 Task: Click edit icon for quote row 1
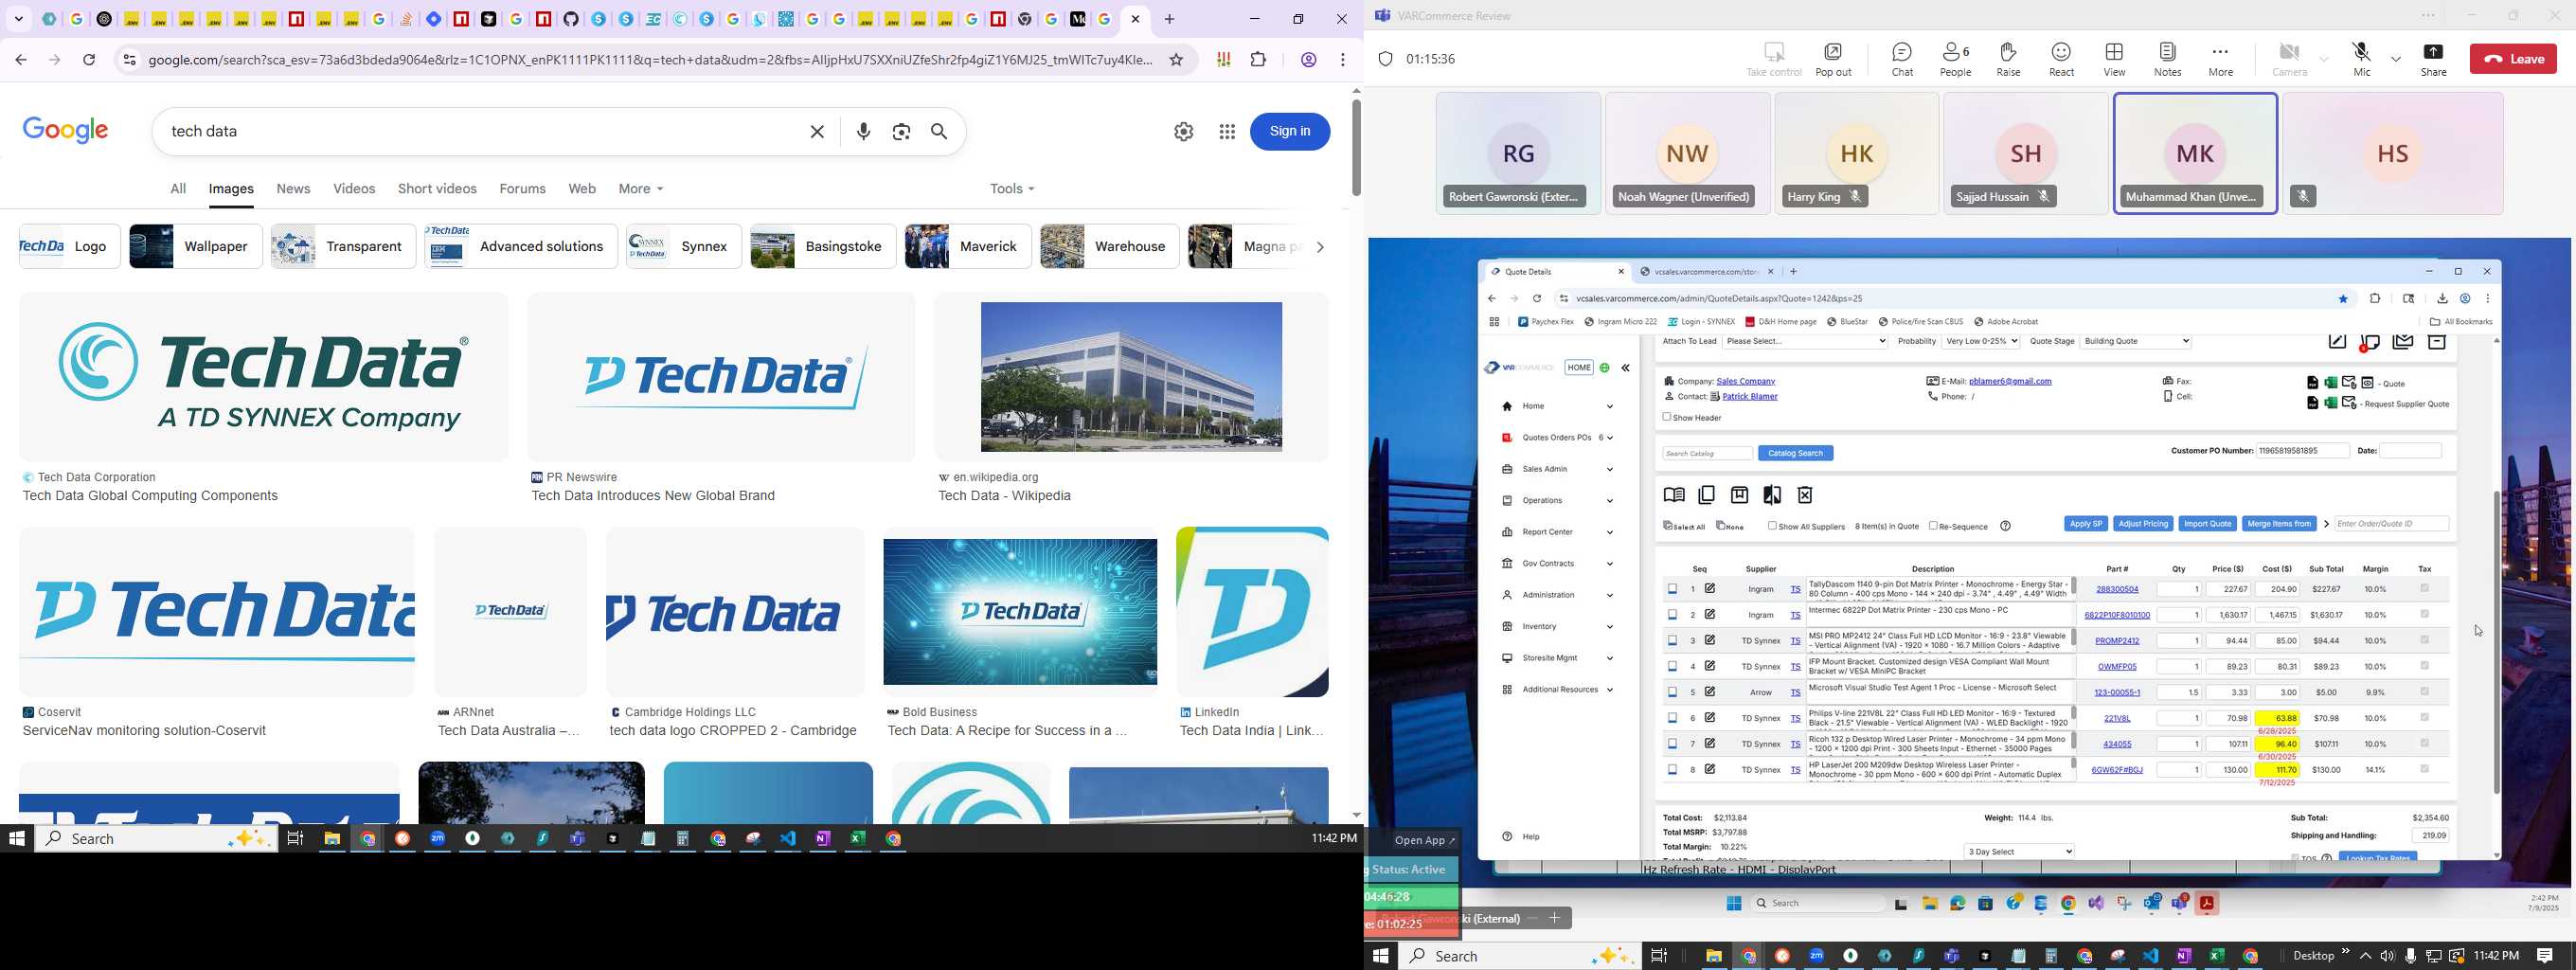click(1710, 589)
